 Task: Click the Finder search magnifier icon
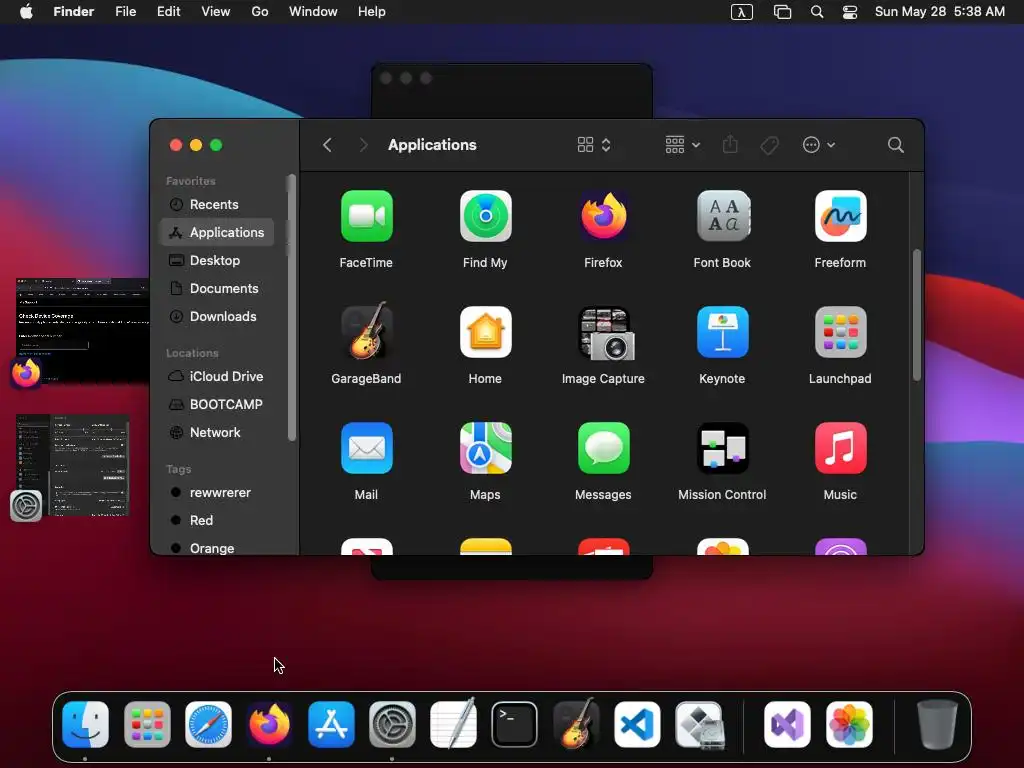point(895,145)
